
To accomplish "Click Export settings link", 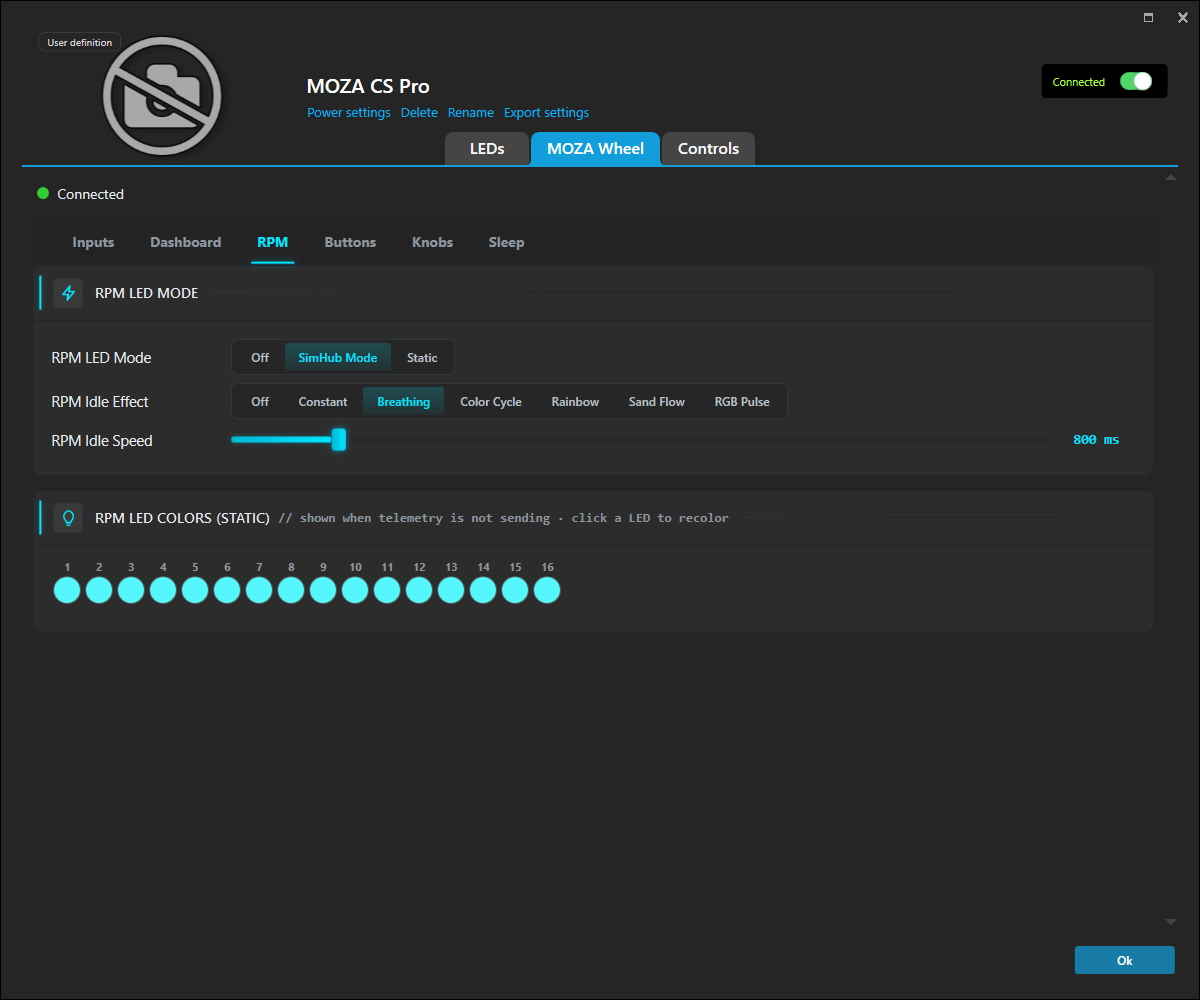I will click(546, 113).
